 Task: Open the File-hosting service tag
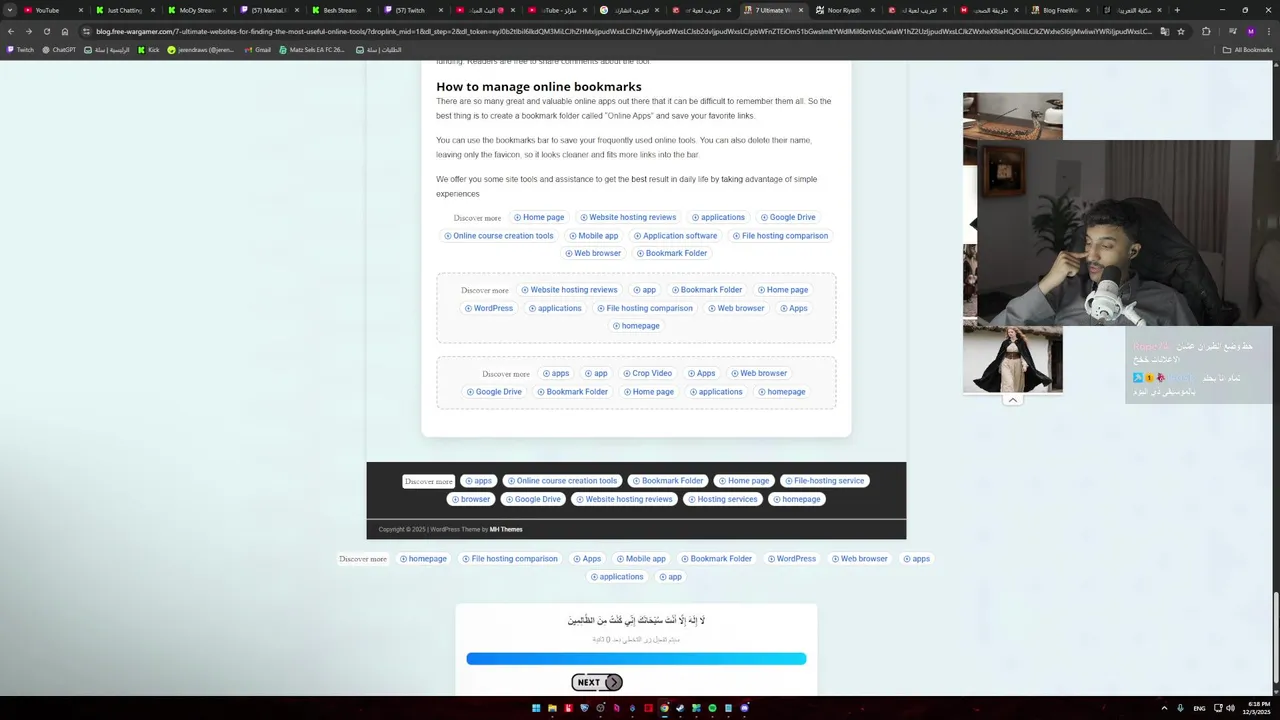pos(824,481)
